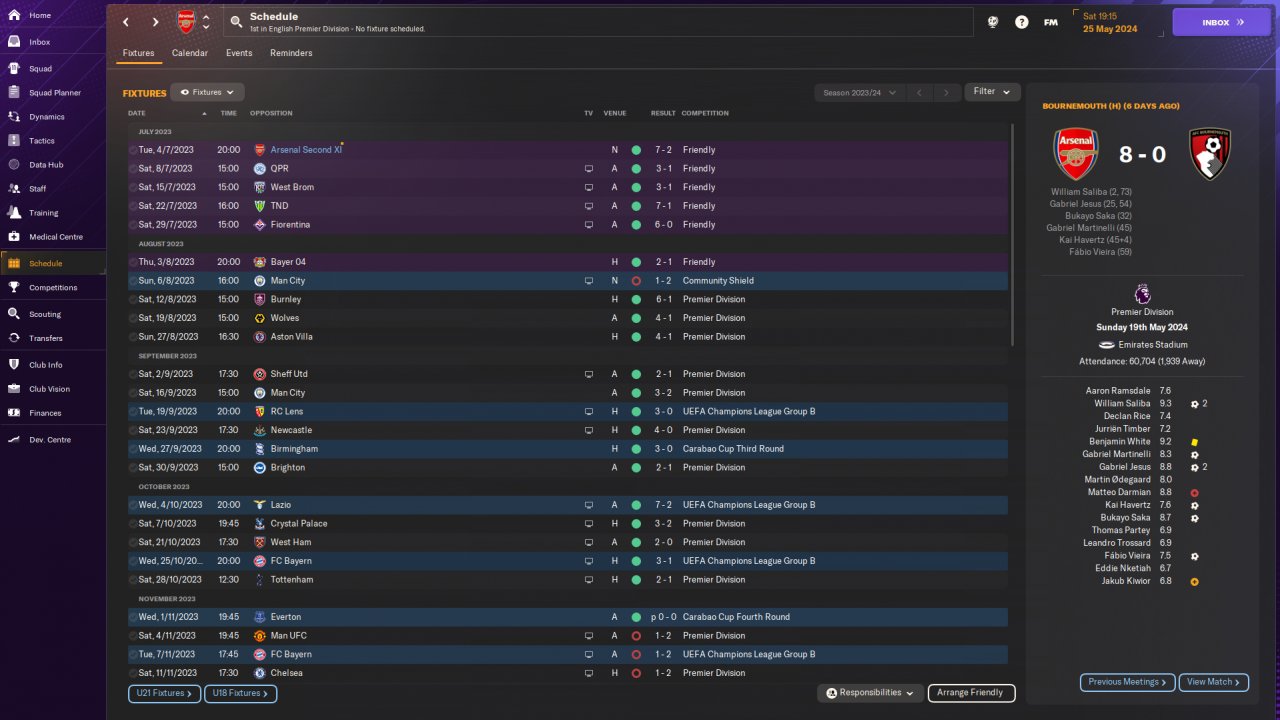Viewport: 1280px width, 720px height.
Task: Open the Finances sidebar icon
Action: 14,413
